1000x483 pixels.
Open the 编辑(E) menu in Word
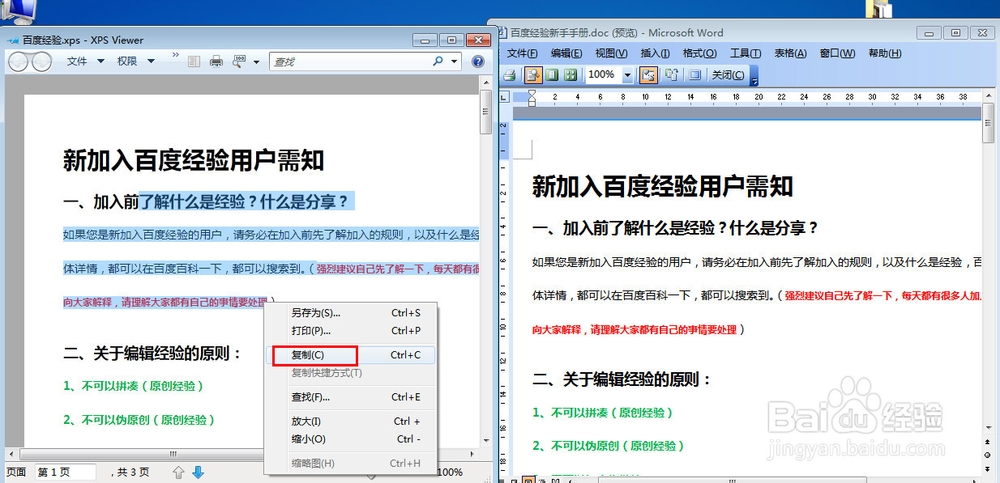pos(566,53)
